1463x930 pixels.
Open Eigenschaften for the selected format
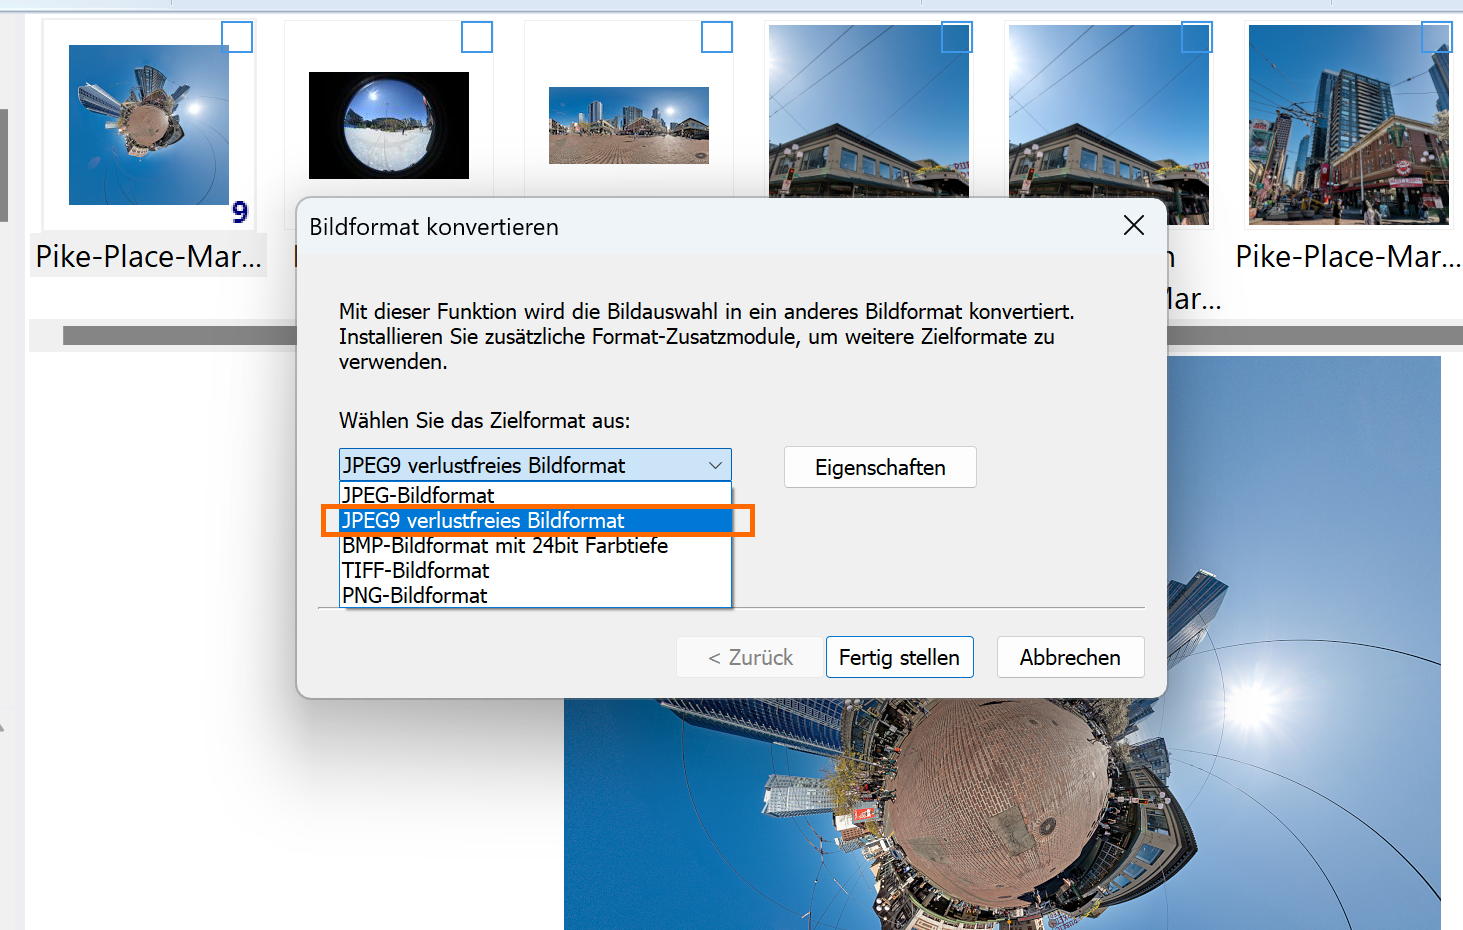(x=879, y=468)
